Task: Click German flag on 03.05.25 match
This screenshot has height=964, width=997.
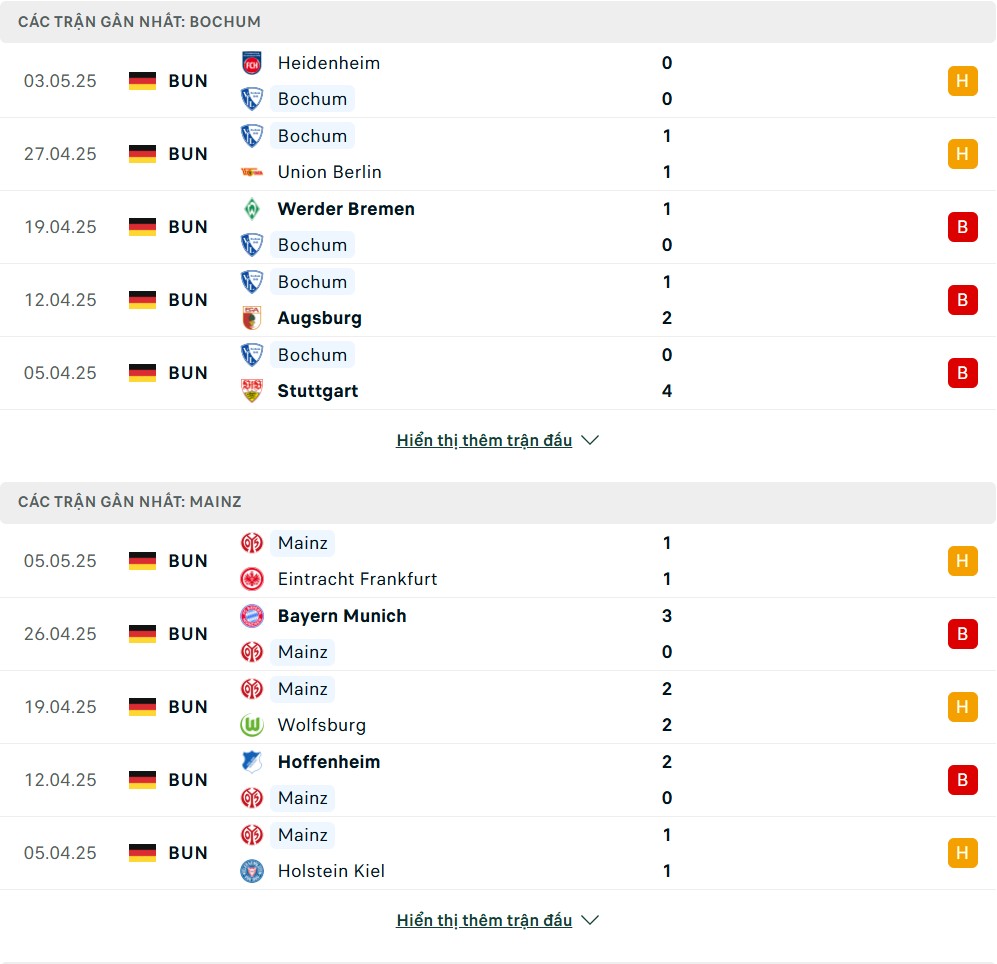Action: tap(142, 81)
